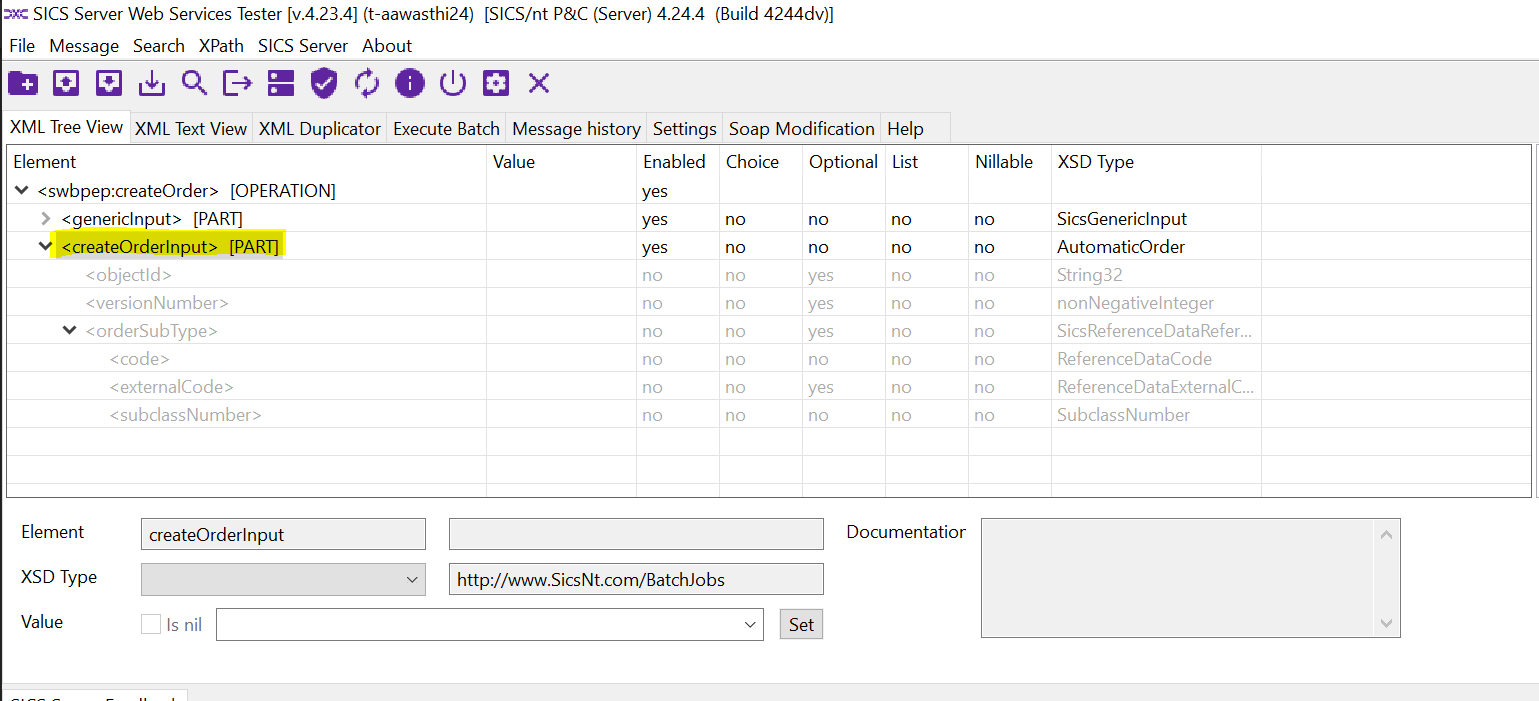
Task: Open the SICS Server menu
Action: click(302, 45)
